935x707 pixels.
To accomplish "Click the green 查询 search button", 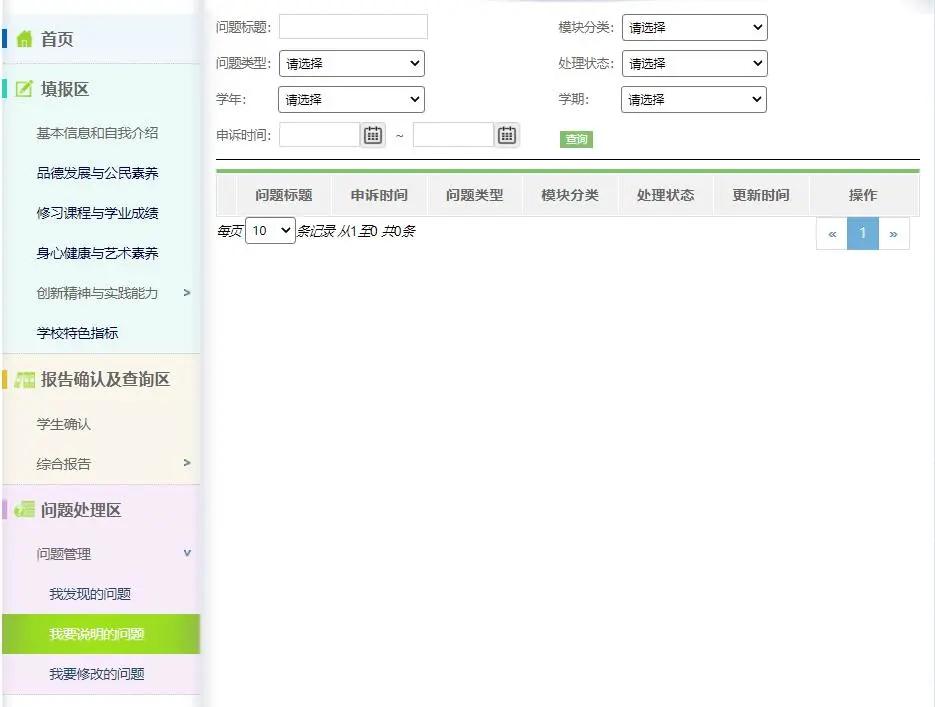I will (576, 140).
